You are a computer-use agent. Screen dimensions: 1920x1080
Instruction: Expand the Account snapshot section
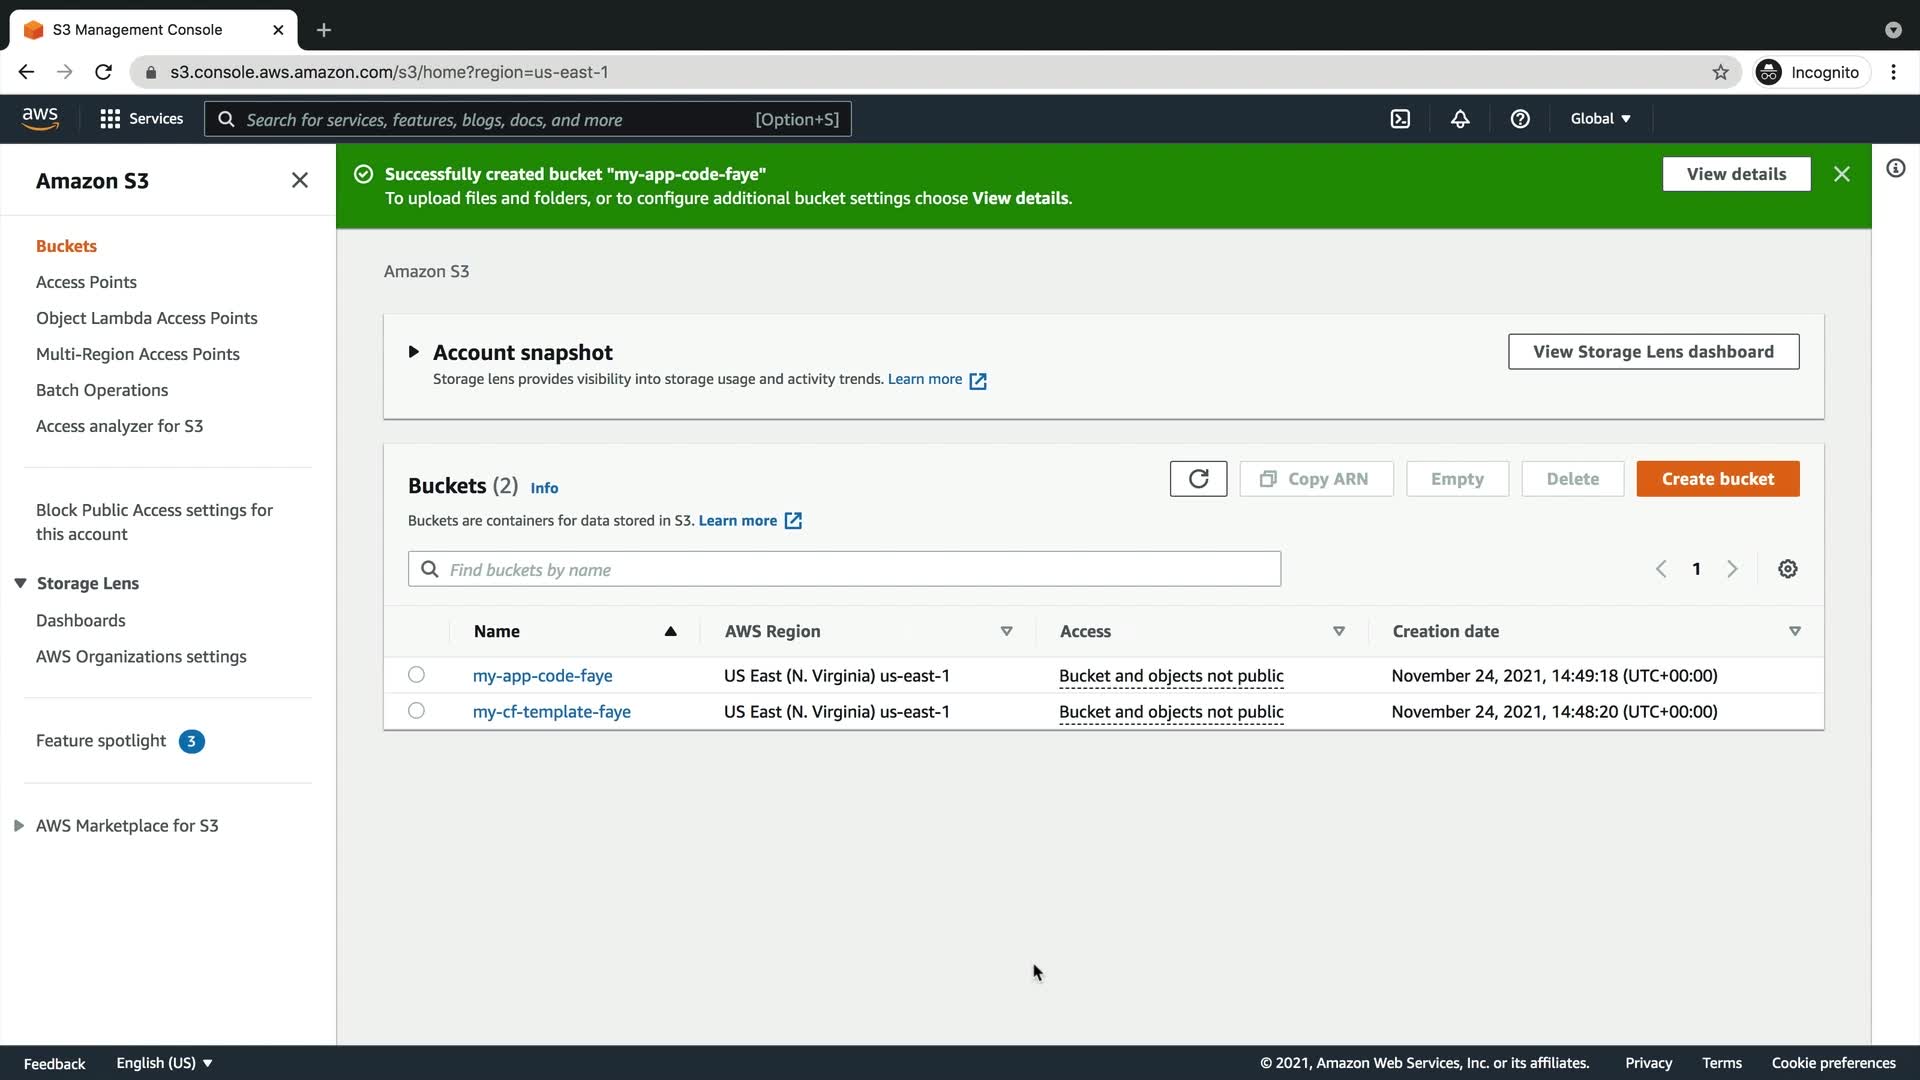point(413,352)
